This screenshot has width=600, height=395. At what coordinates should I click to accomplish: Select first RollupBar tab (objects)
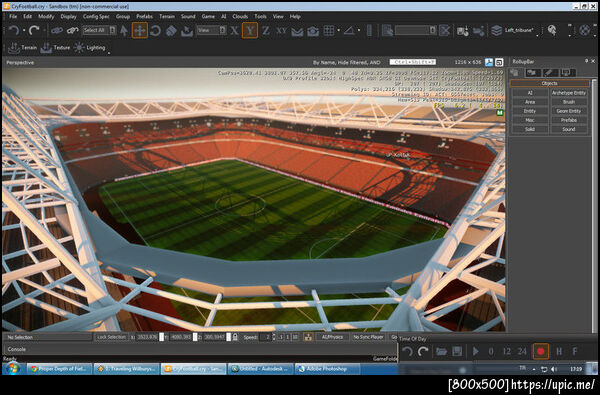click(x=516, y=72)
